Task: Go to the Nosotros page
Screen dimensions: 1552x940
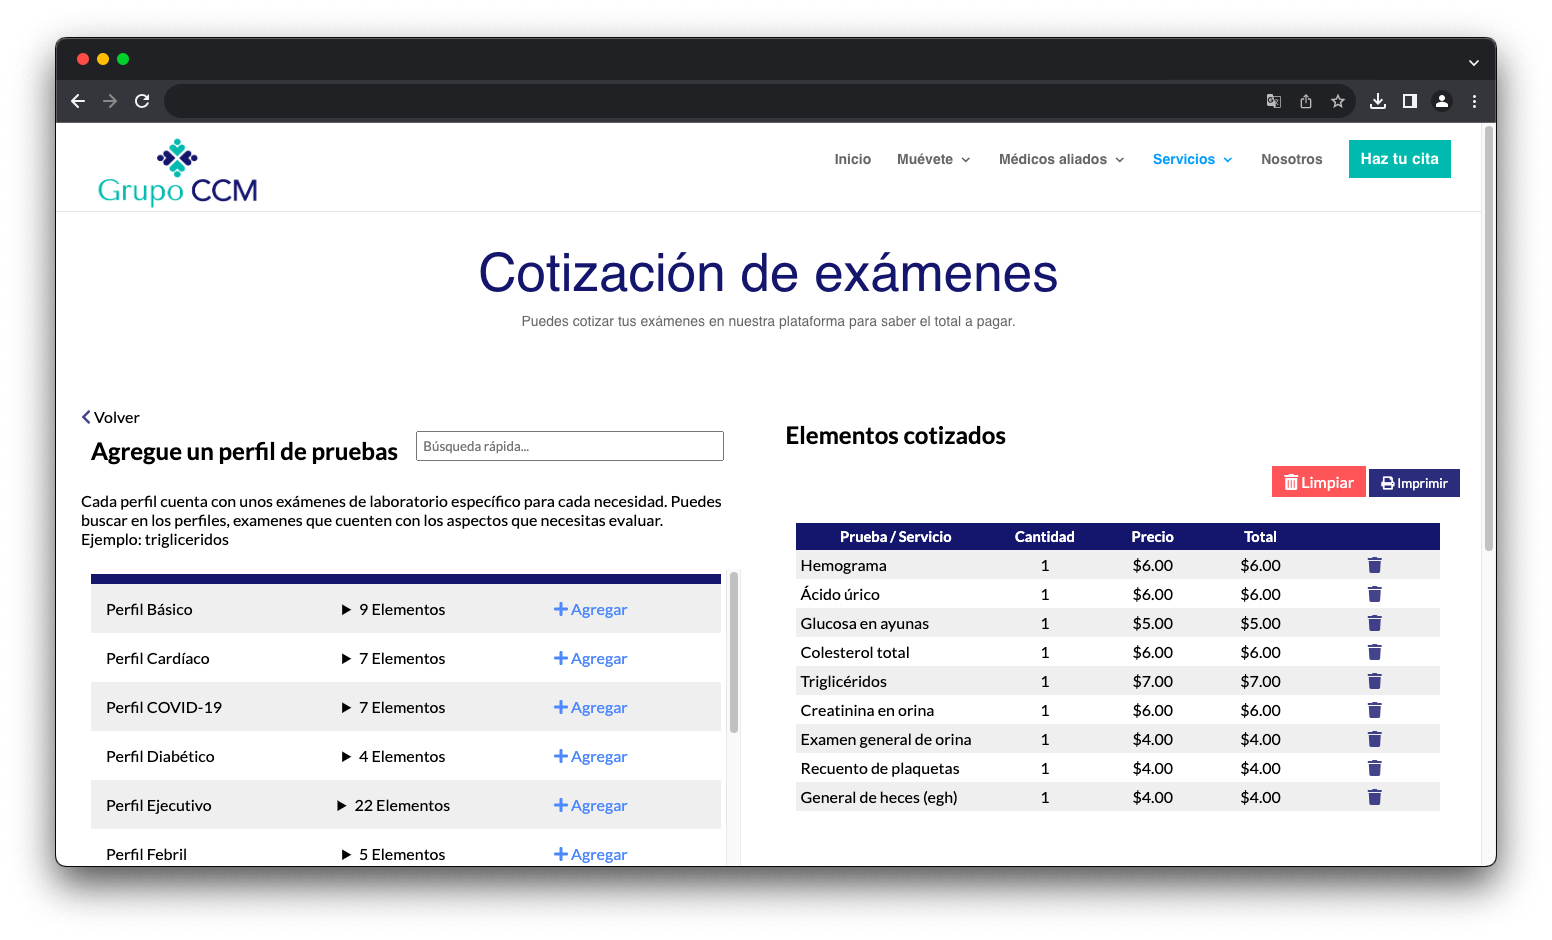Action: [1291, 159]
